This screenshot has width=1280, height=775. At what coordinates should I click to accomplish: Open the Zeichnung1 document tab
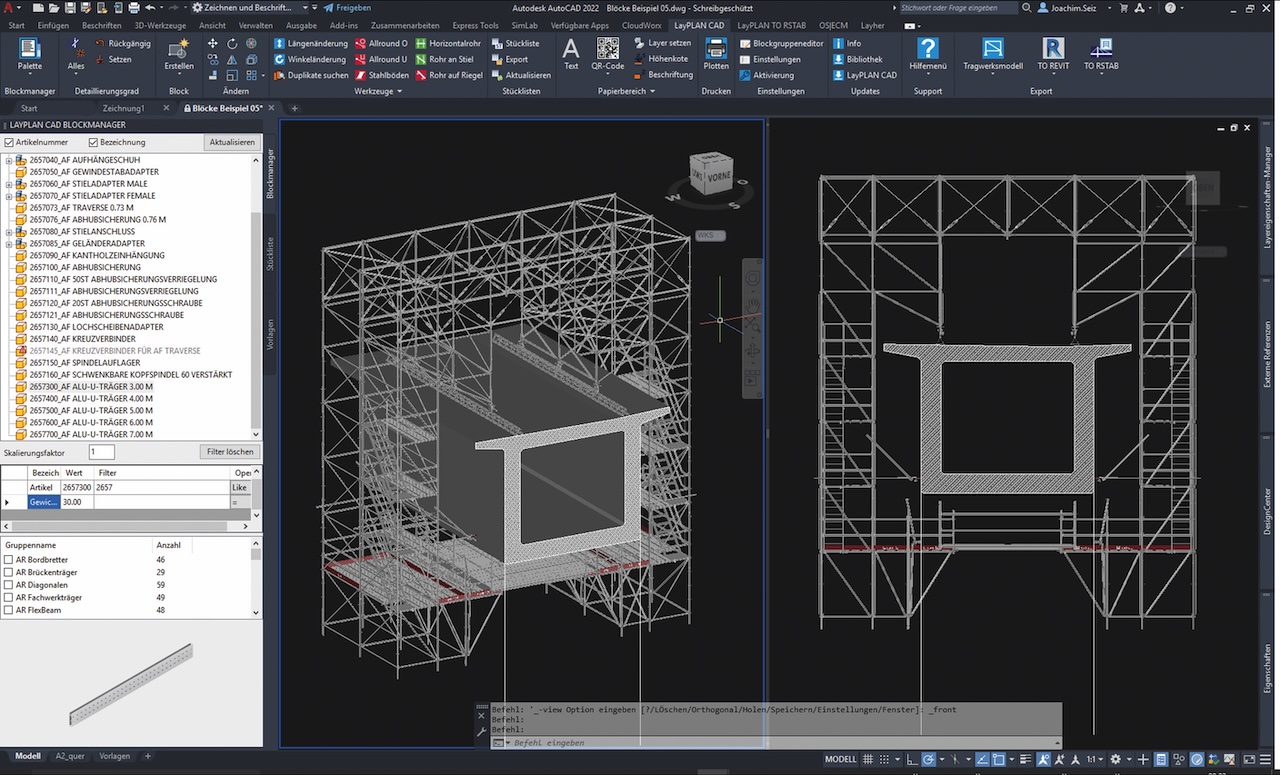(123, 108)
